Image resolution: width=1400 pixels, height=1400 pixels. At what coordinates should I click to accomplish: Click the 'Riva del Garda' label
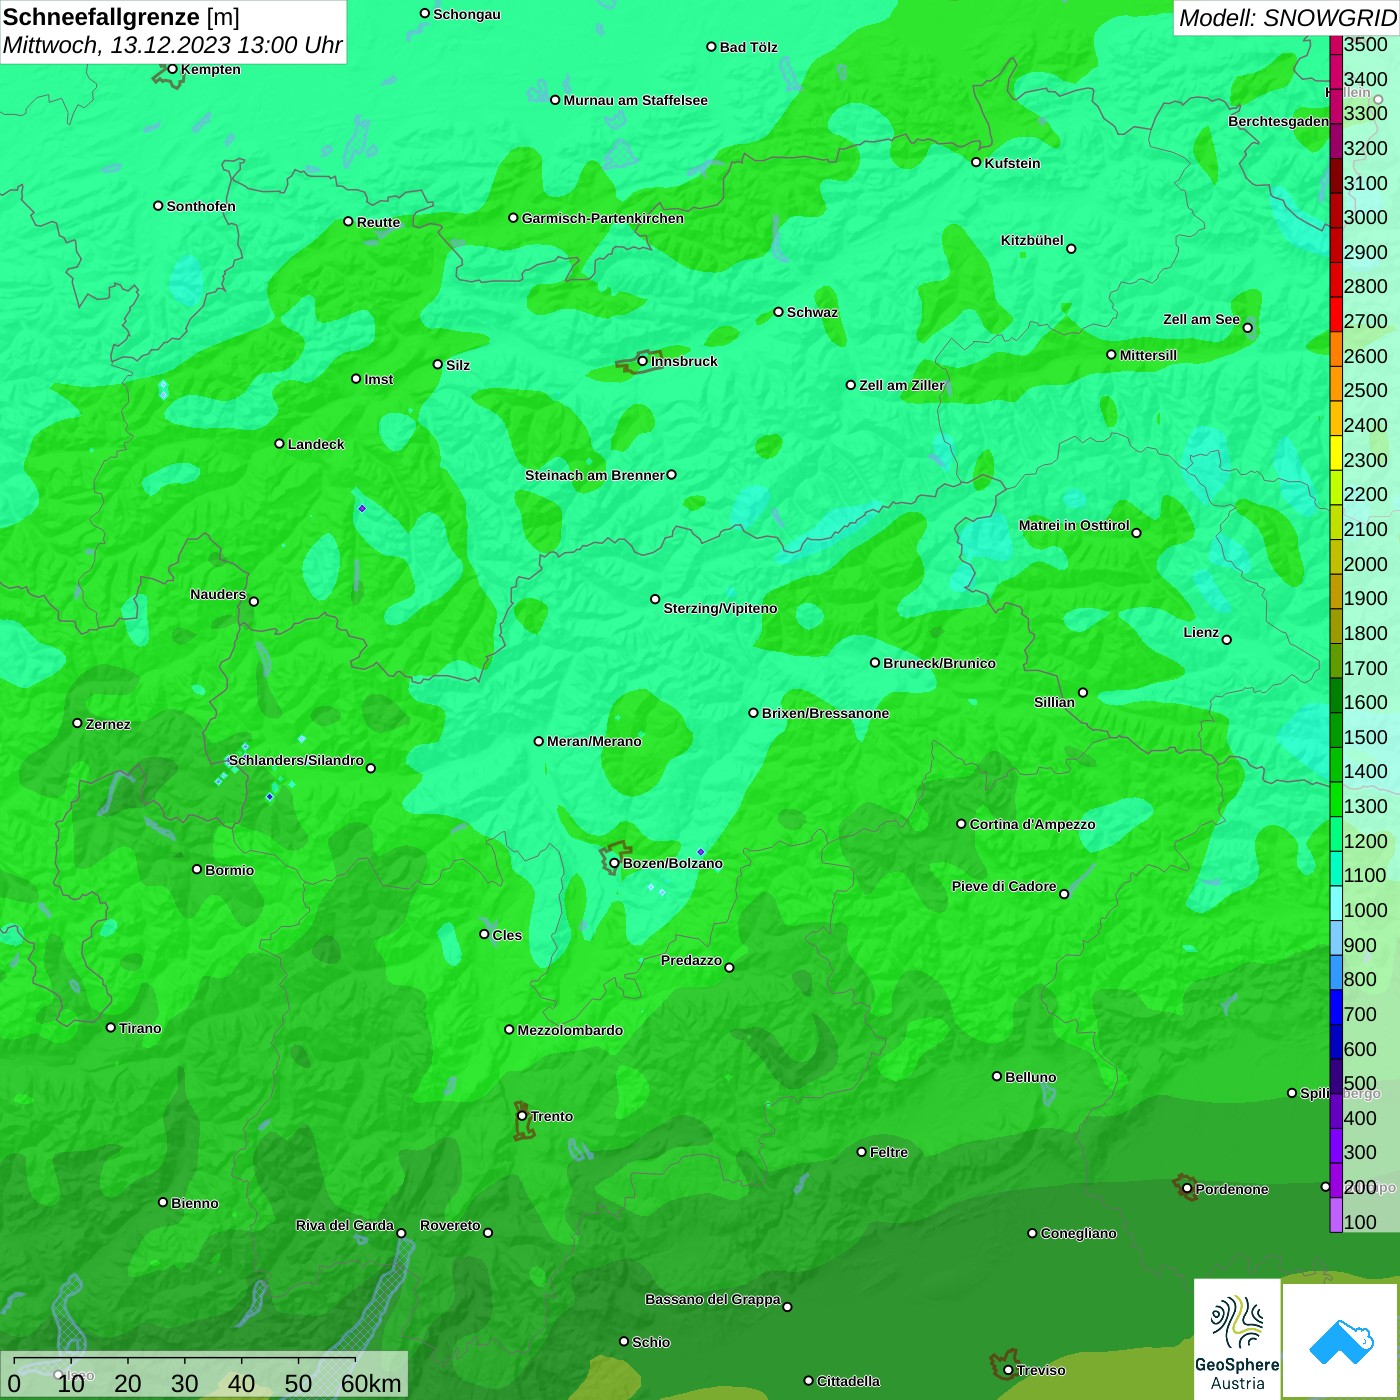(345, 1225)
